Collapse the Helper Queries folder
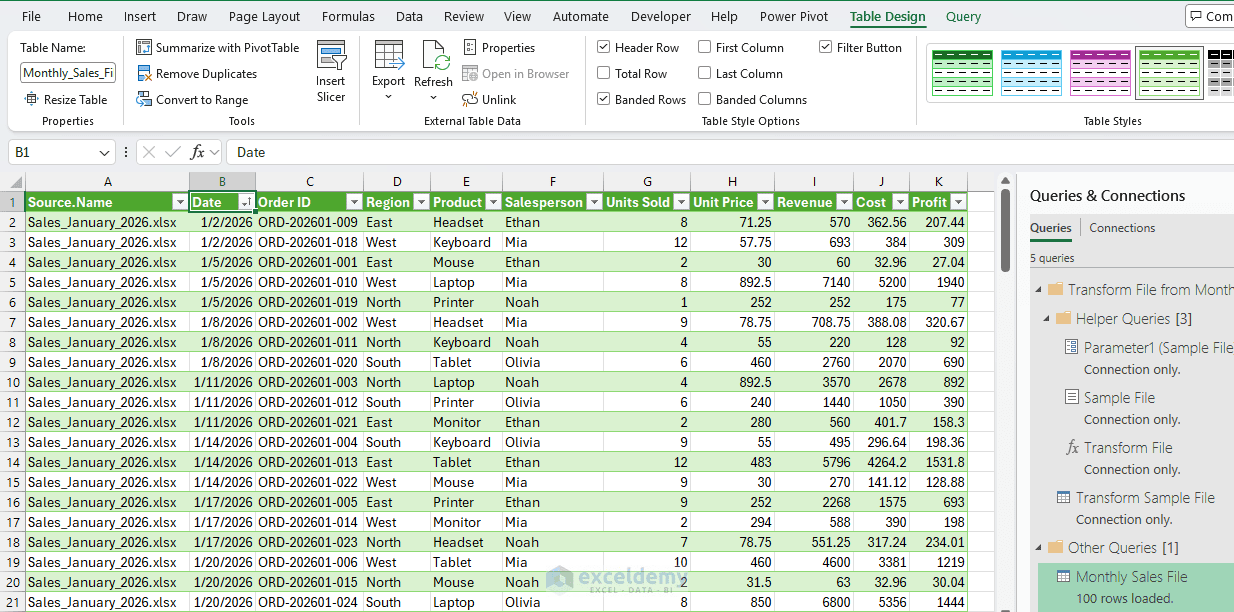Viewport: 1234px width, 612px height. click(1047, 319)
